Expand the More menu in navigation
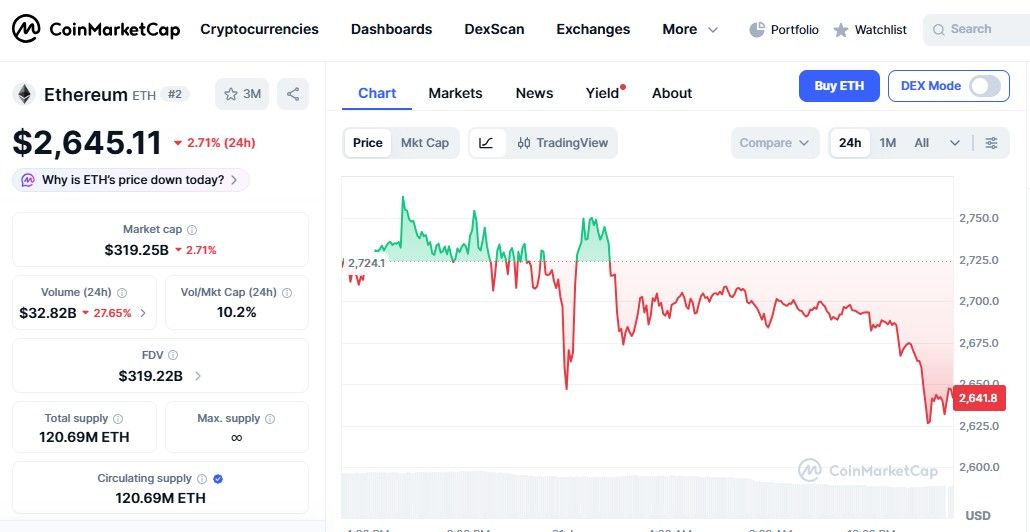1030x532 pixels. tap(690, 30)
